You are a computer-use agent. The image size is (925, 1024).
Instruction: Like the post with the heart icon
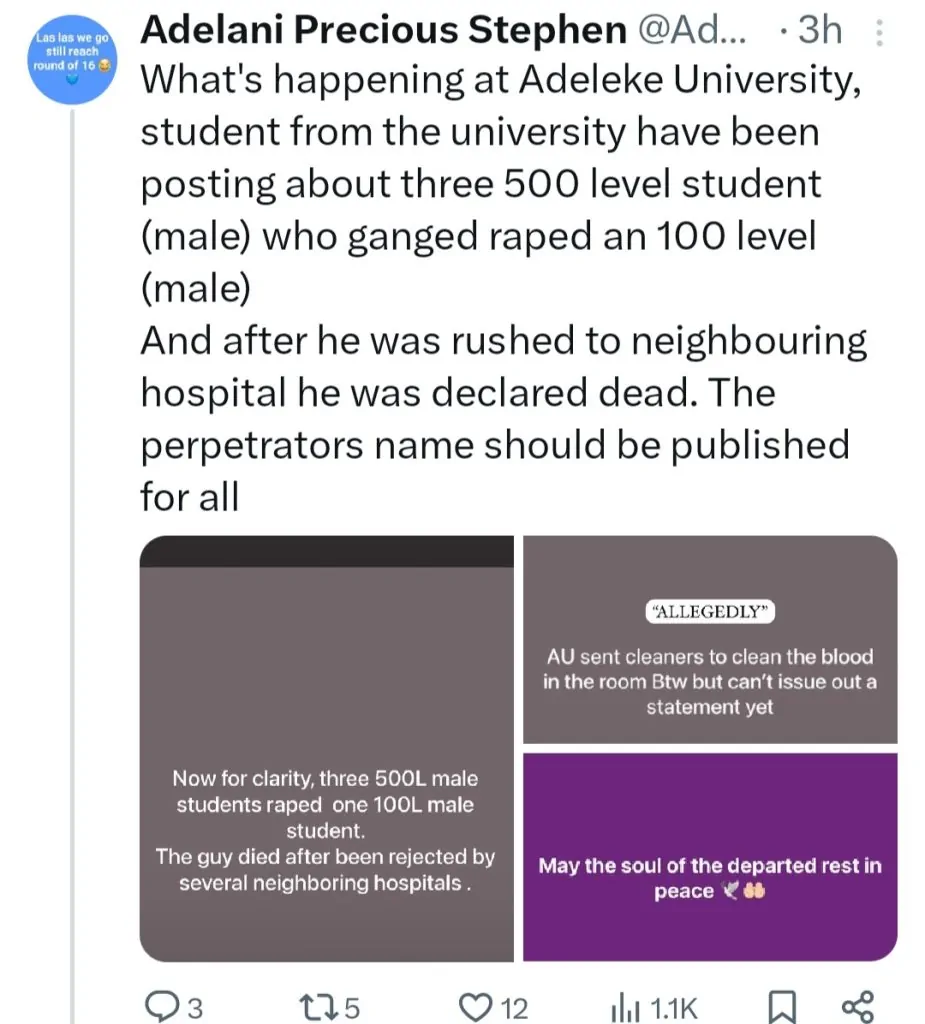(478, 1006)
